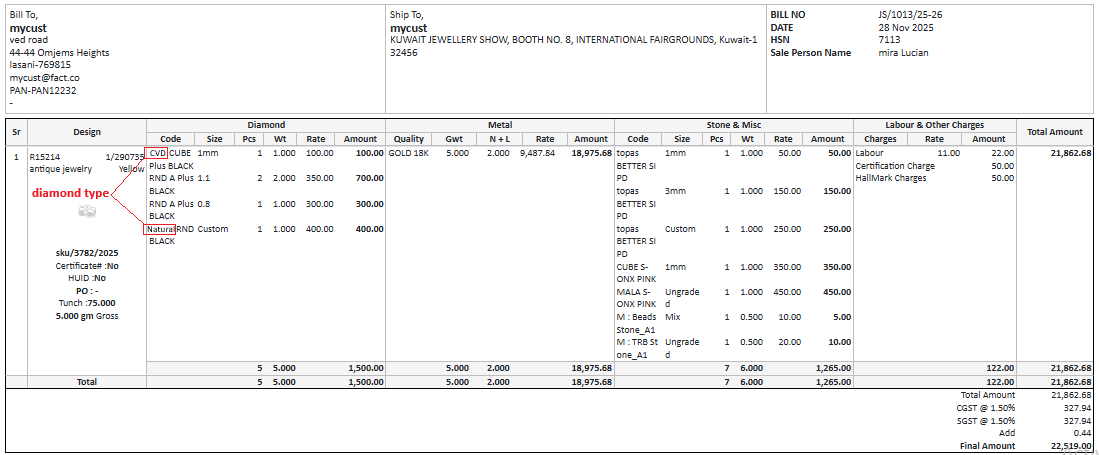Click the Final Amount value 22,519.00
The height and width of the screenshot is (455, 1099).
coord(1069,446)
